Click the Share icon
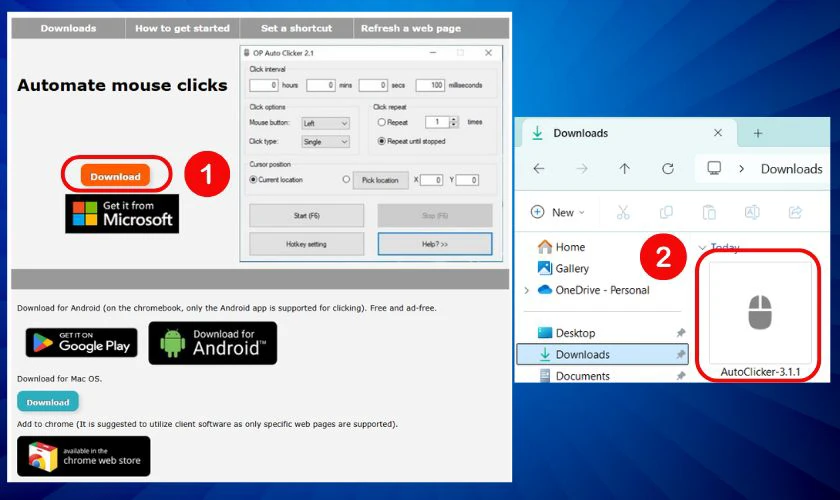Viewport: 840px width, 500px height. click(x=795, y=212)
